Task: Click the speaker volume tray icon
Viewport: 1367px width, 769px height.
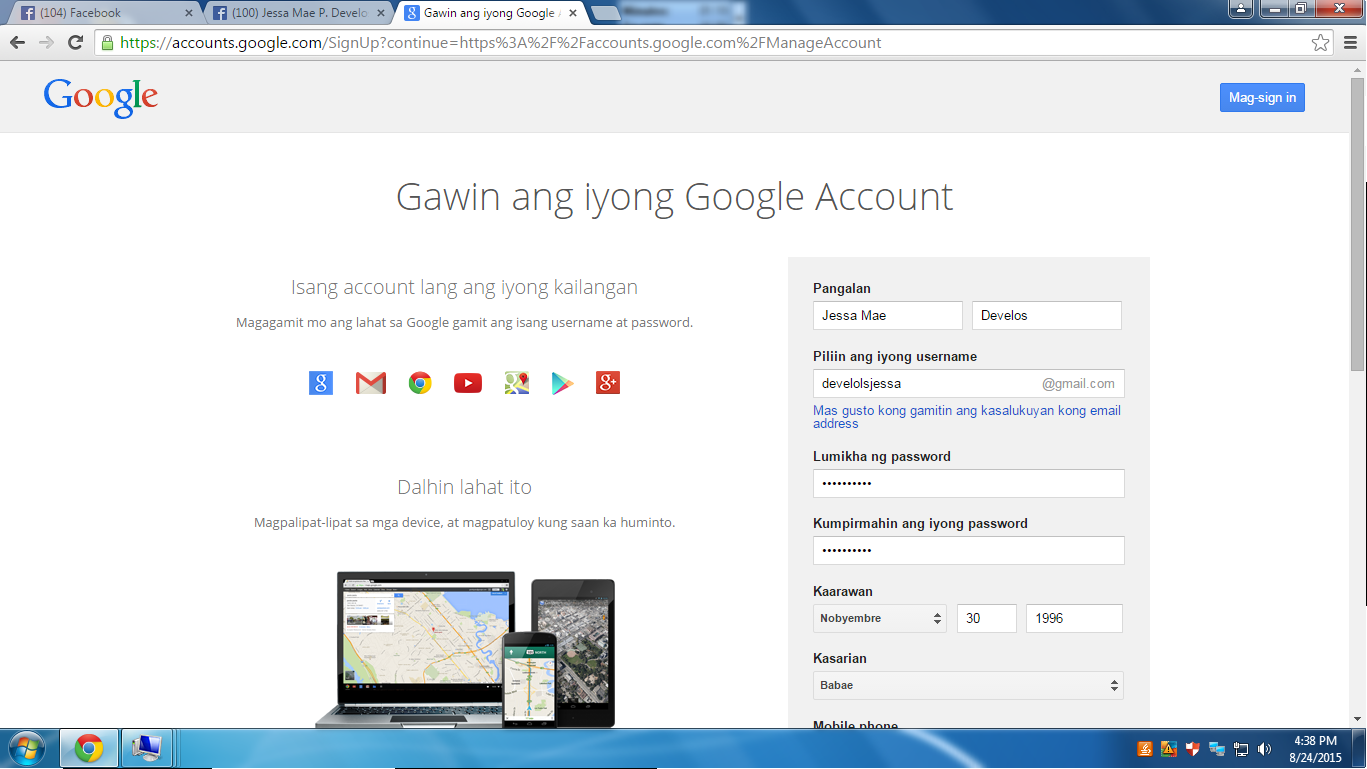Action: [1265, 749]
